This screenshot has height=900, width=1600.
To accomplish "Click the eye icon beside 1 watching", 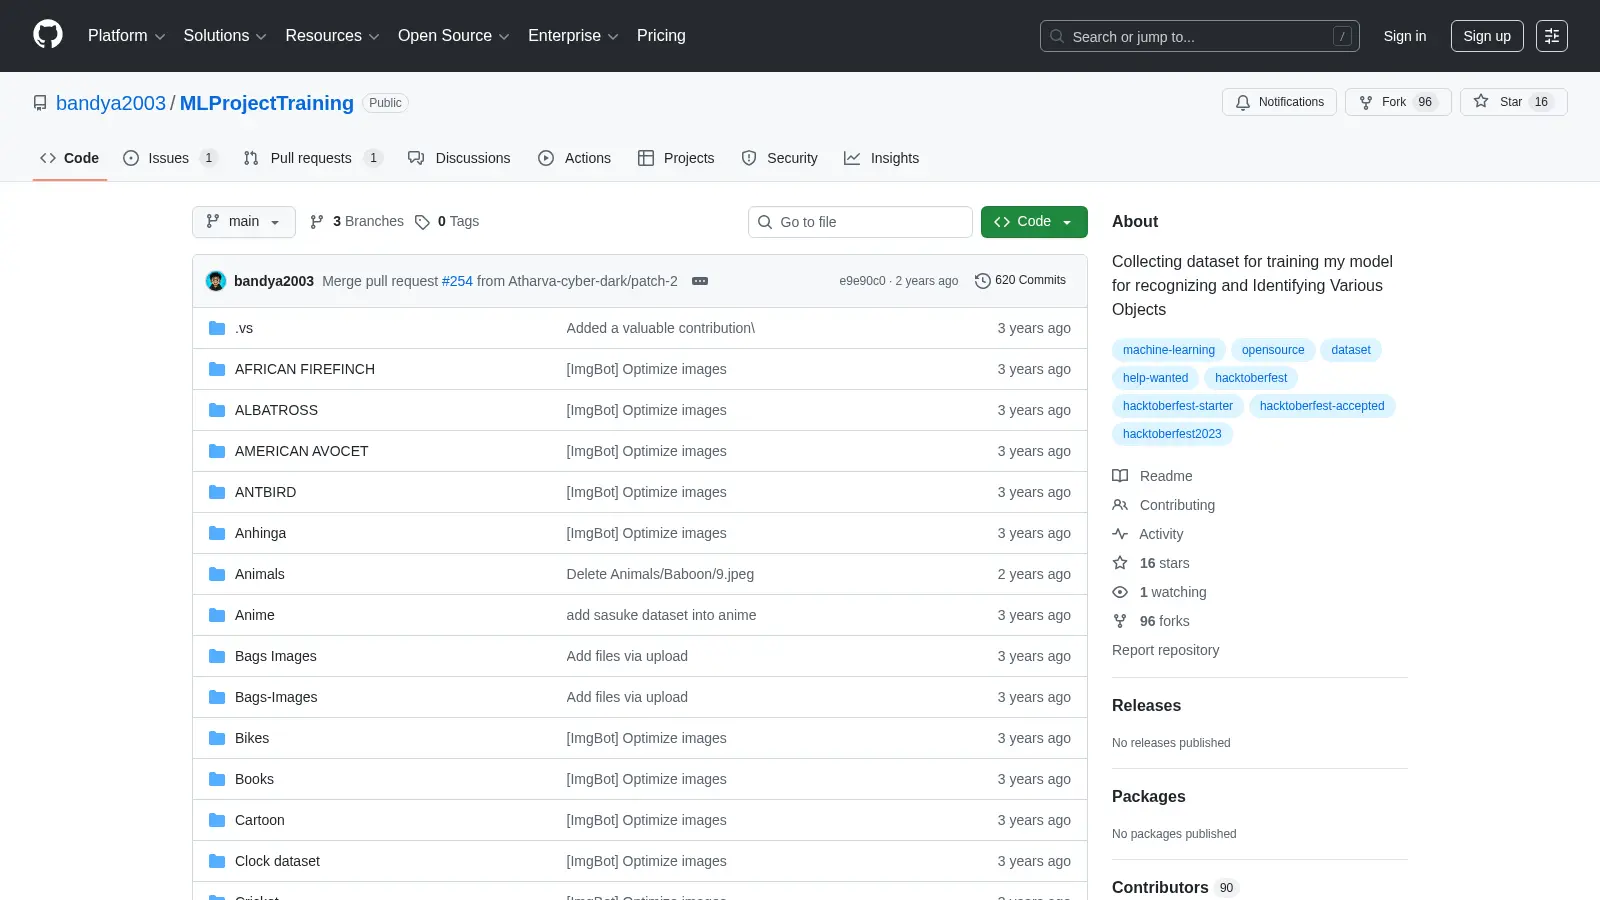I will [x=1120, y=592].
